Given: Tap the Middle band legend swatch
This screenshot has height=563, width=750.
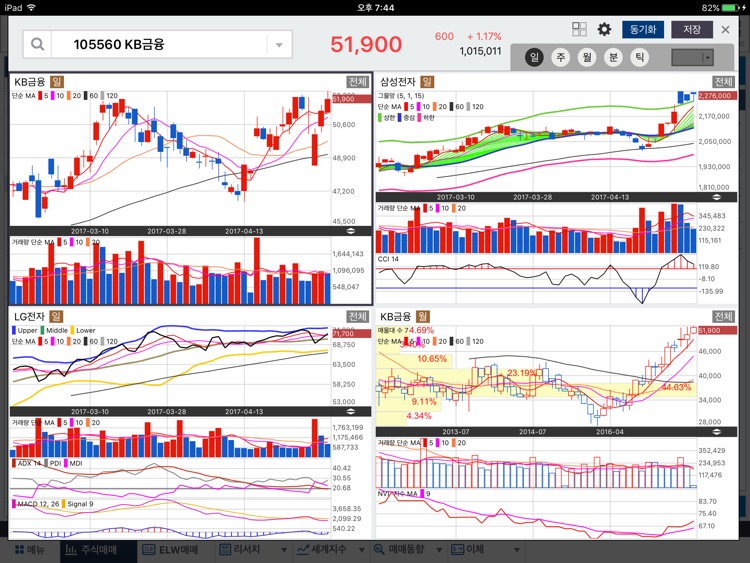Looking at the screenshot, I should tap(43, 330).
